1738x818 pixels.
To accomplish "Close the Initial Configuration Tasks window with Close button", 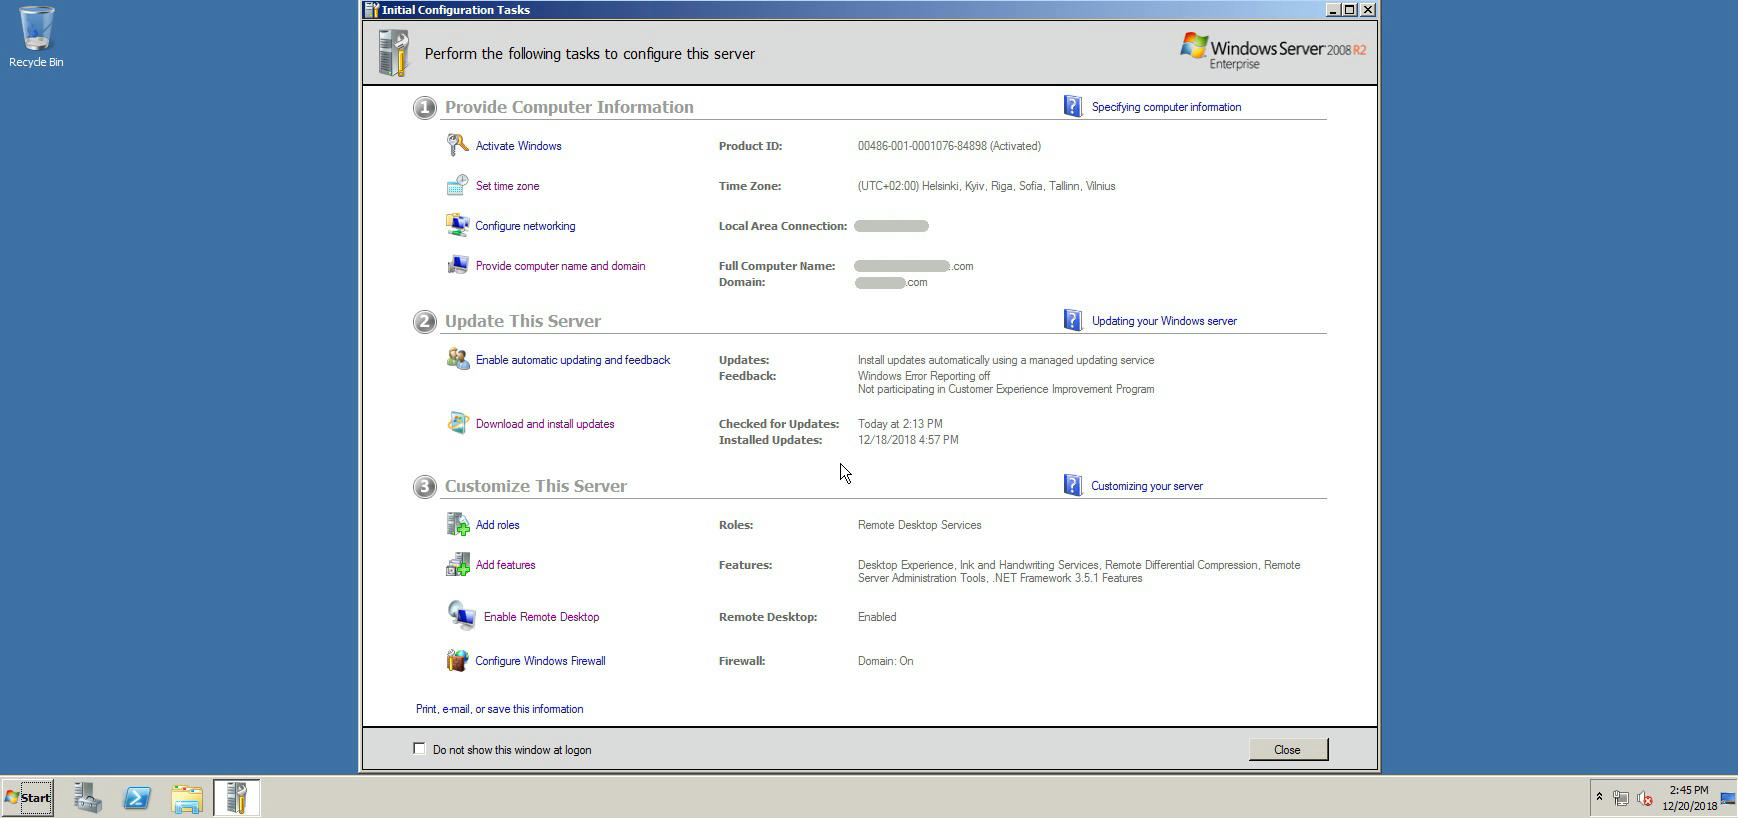I will [1287, 750].
